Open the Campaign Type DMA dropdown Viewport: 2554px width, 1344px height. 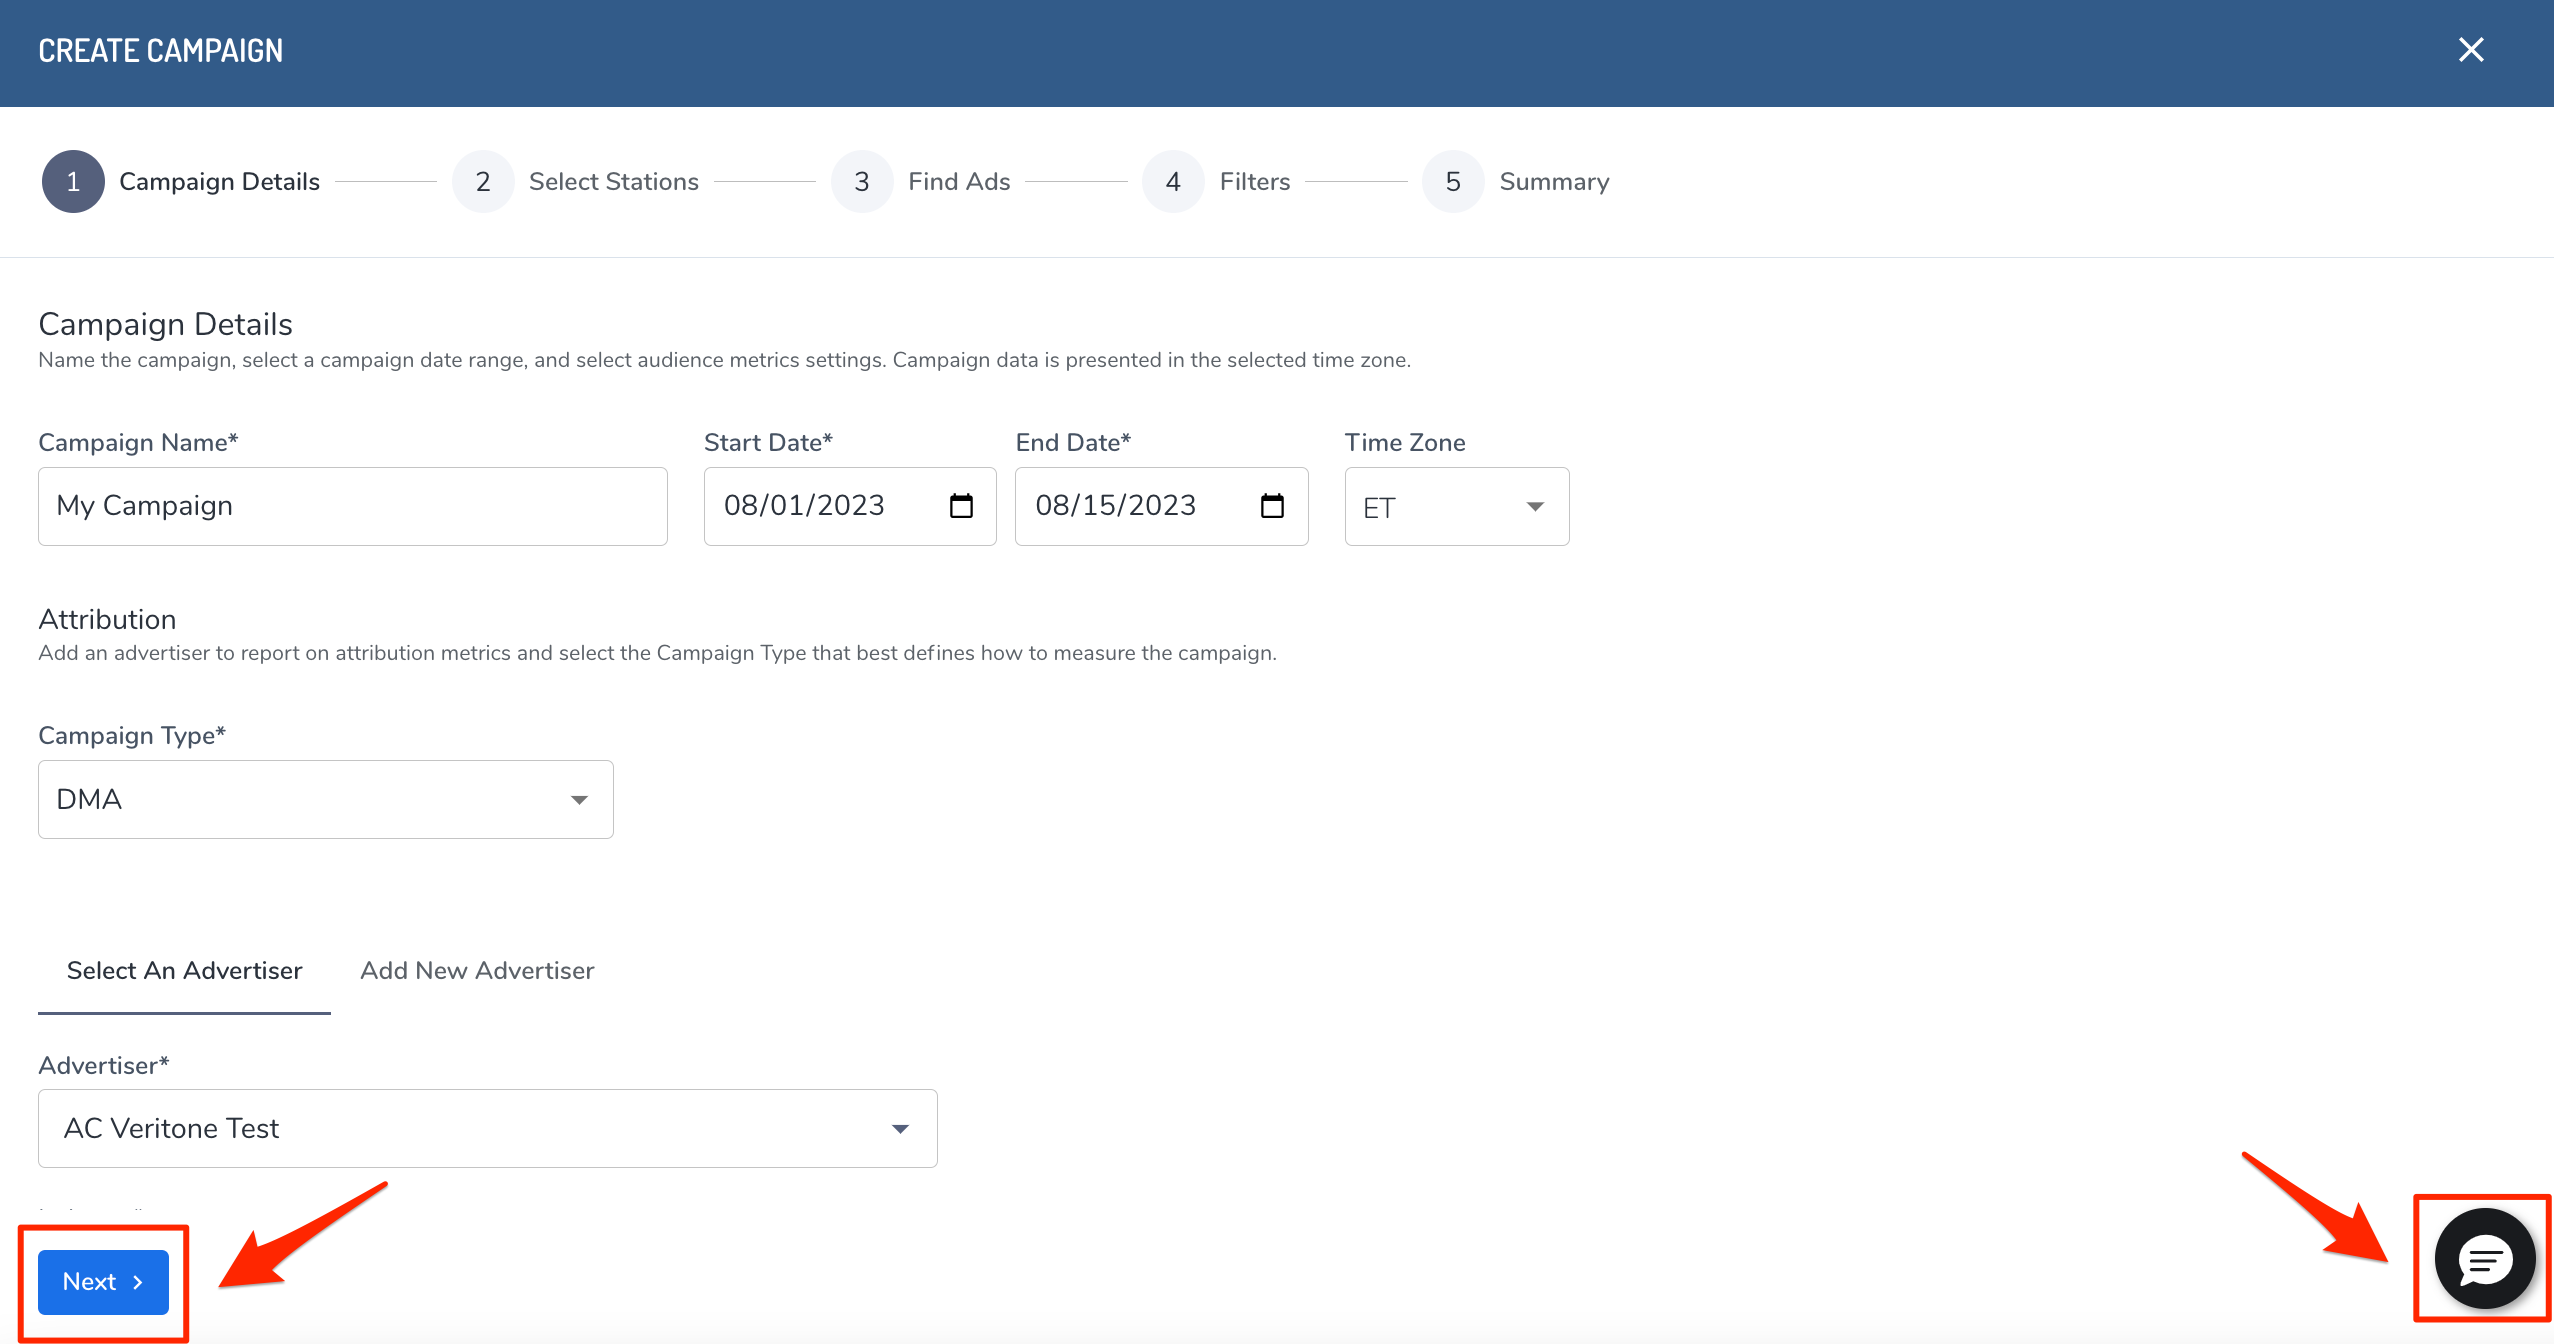(x=325, y=799)
